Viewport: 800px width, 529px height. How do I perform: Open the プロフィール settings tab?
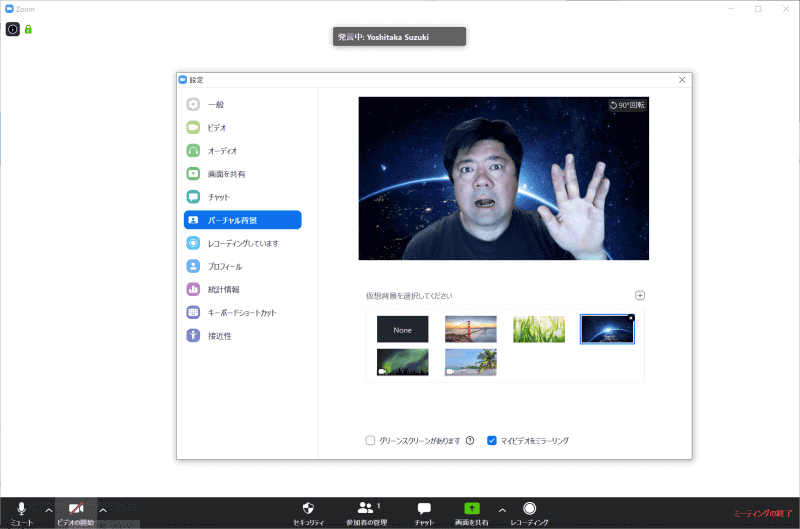(242, 266)
